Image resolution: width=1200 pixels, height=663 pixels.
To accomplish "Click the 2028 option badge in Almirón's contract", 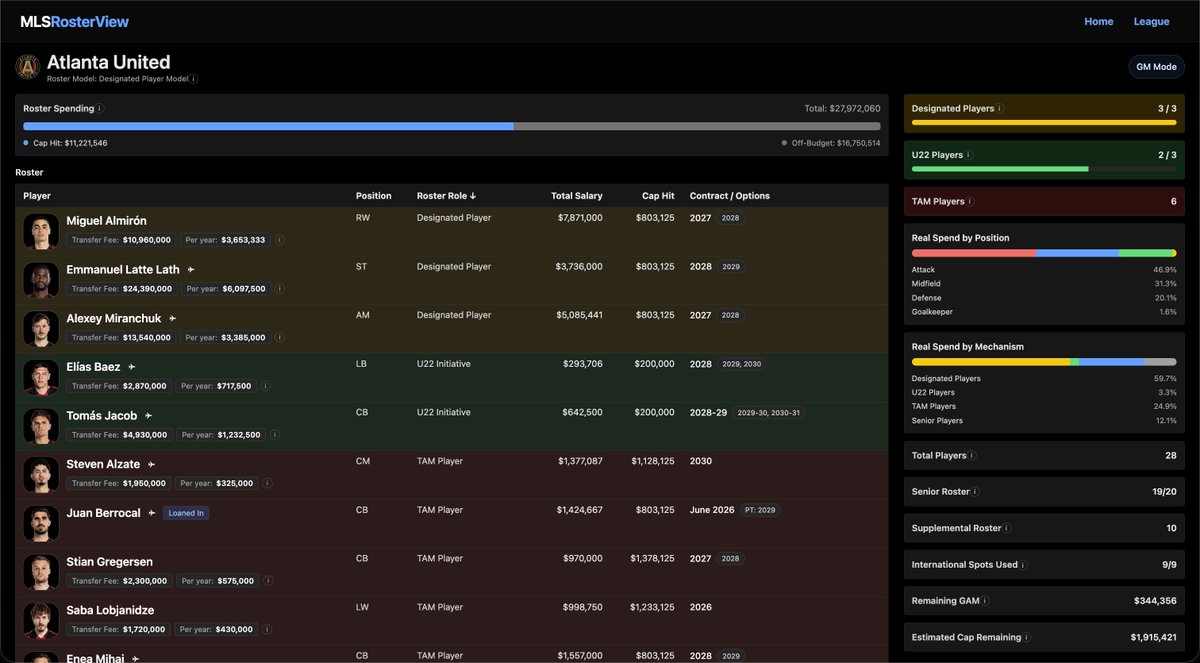I will tap(731, 217).
